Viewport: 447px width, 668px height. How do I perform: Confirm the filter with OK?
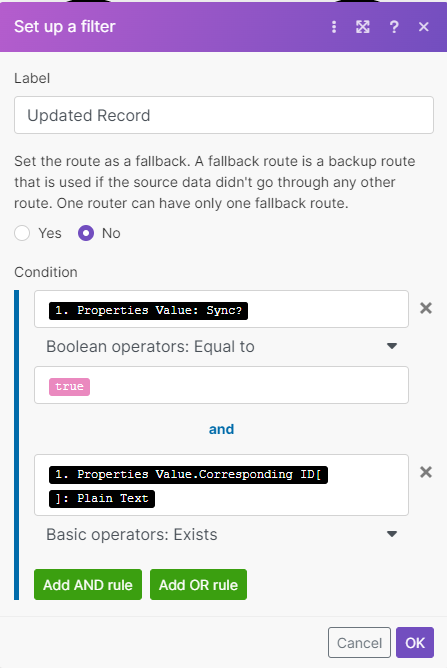tap(415, 642)
